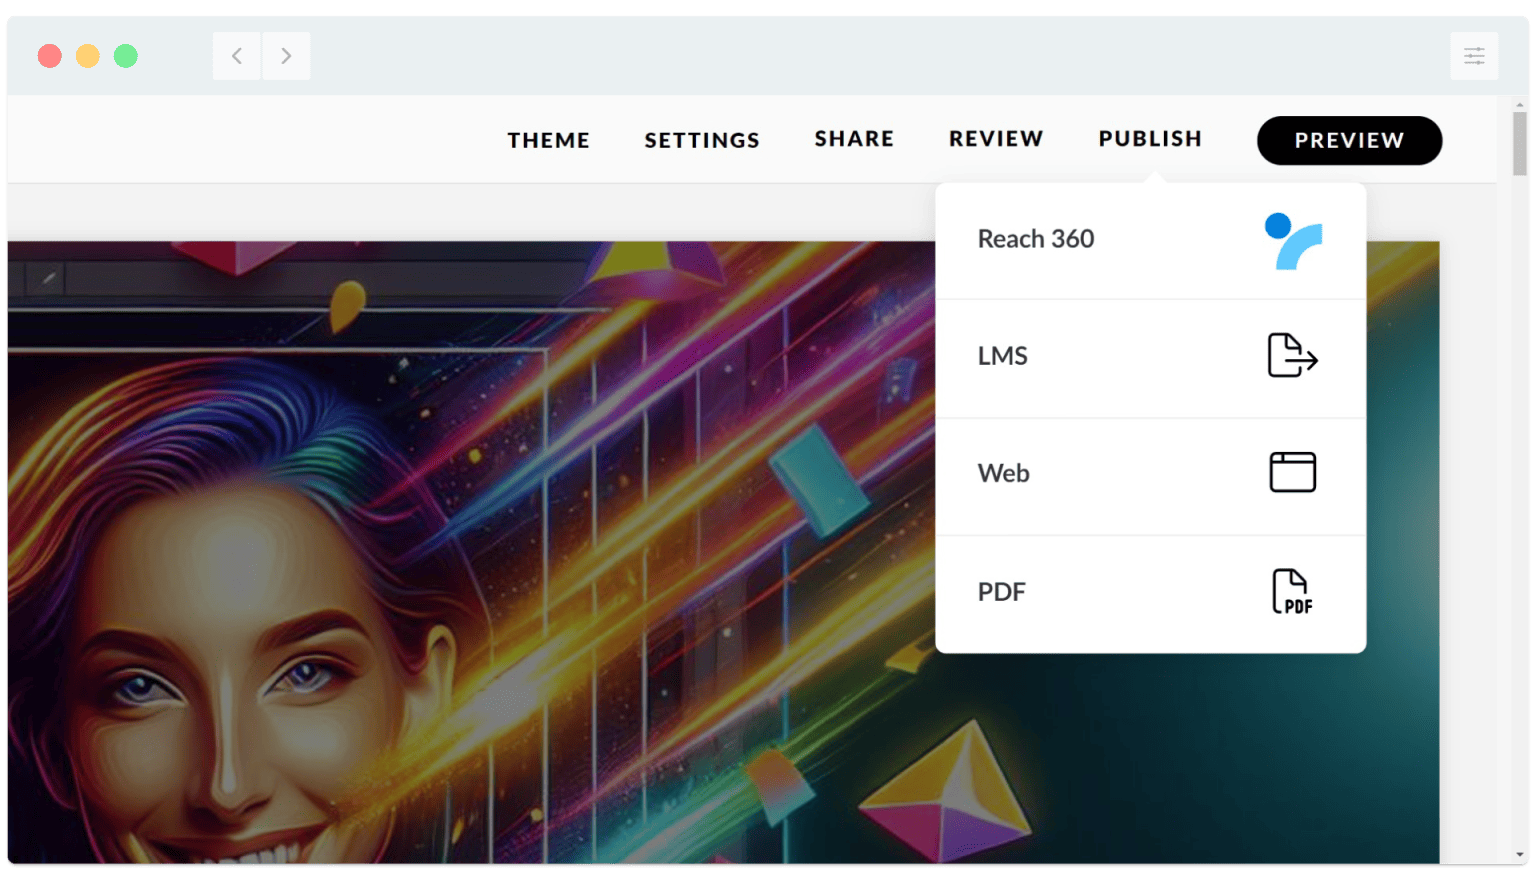Collapse the Publish dropdown

(1150, 139)
